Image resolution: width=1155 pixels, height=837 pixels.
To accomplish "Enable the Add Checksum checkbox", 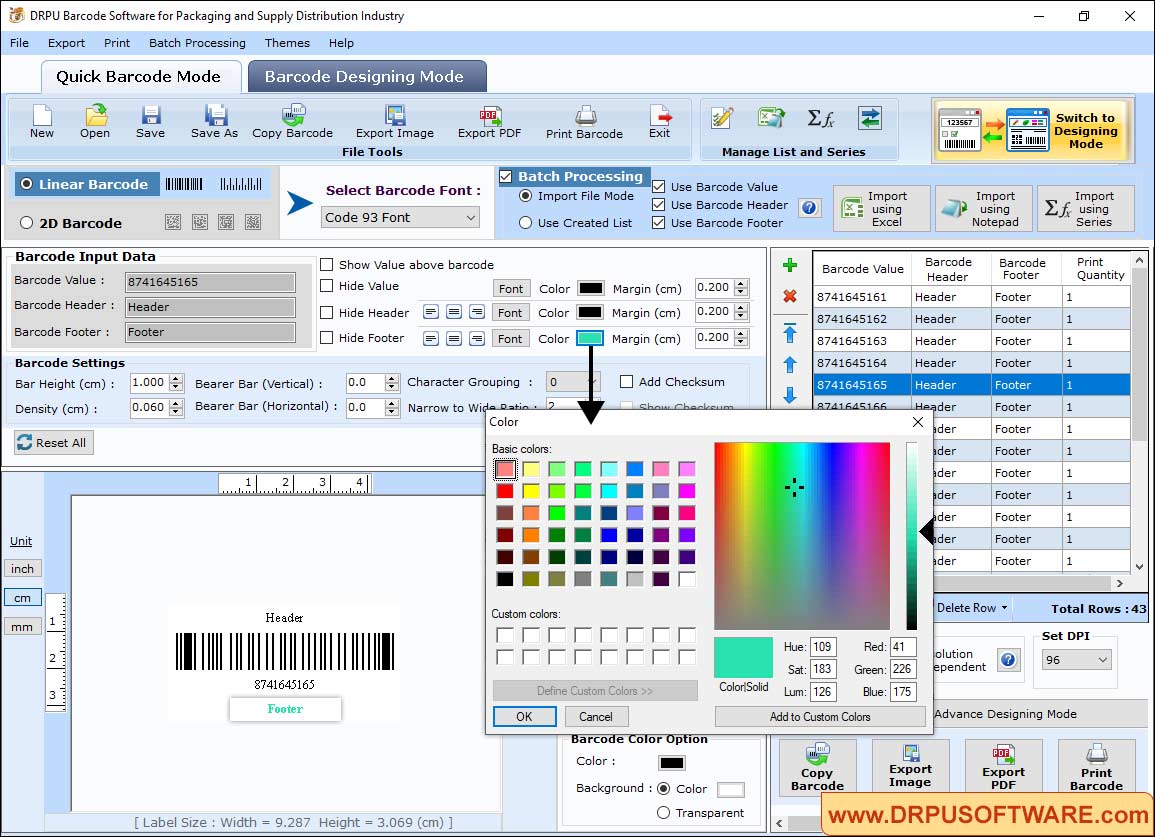I will [626, 382].
